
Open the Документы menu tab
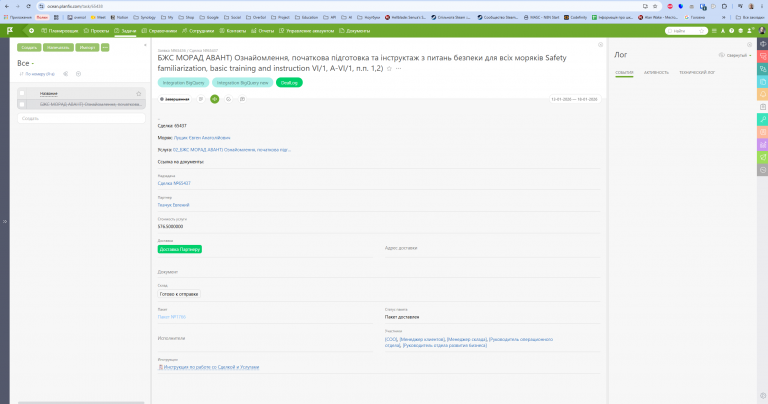[355, 30]
